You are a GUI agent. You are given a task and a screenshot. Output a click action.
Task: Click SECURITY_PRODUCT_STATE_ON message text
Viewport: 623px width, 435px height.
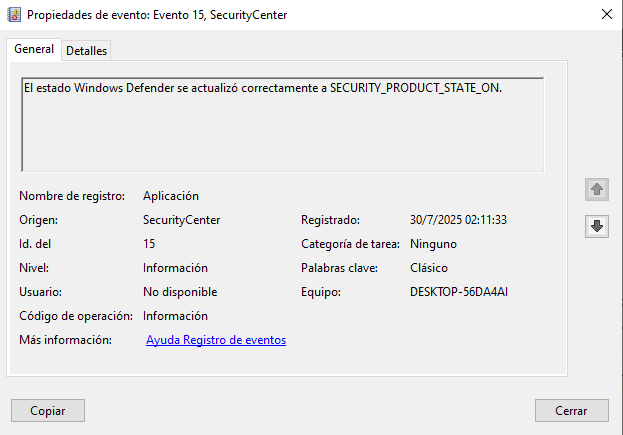click(x=416, y=88)
